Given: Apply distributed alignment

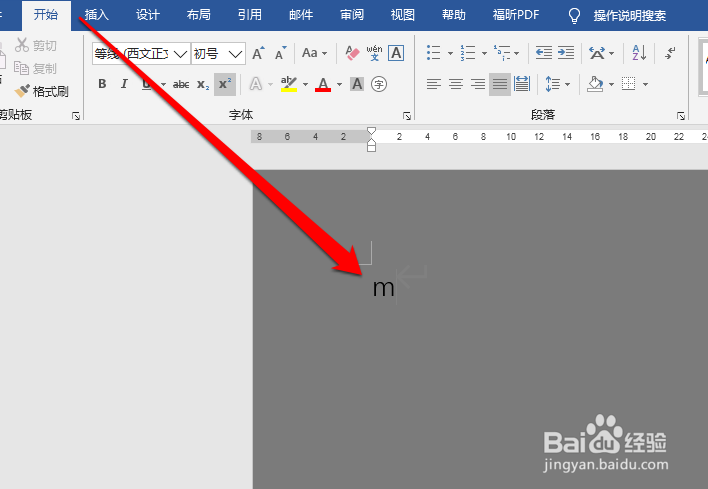Looking at the screenshot, I should coord(522,84).
